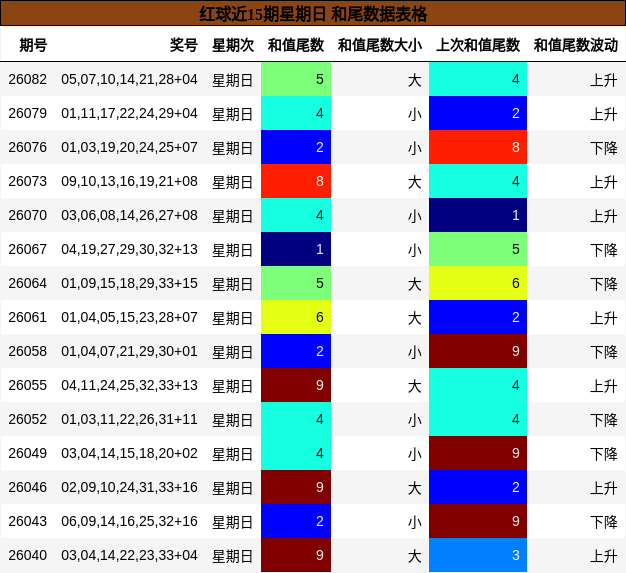Click dark red 和值尾数 cell 9 in row 26055

pos(296,385)
